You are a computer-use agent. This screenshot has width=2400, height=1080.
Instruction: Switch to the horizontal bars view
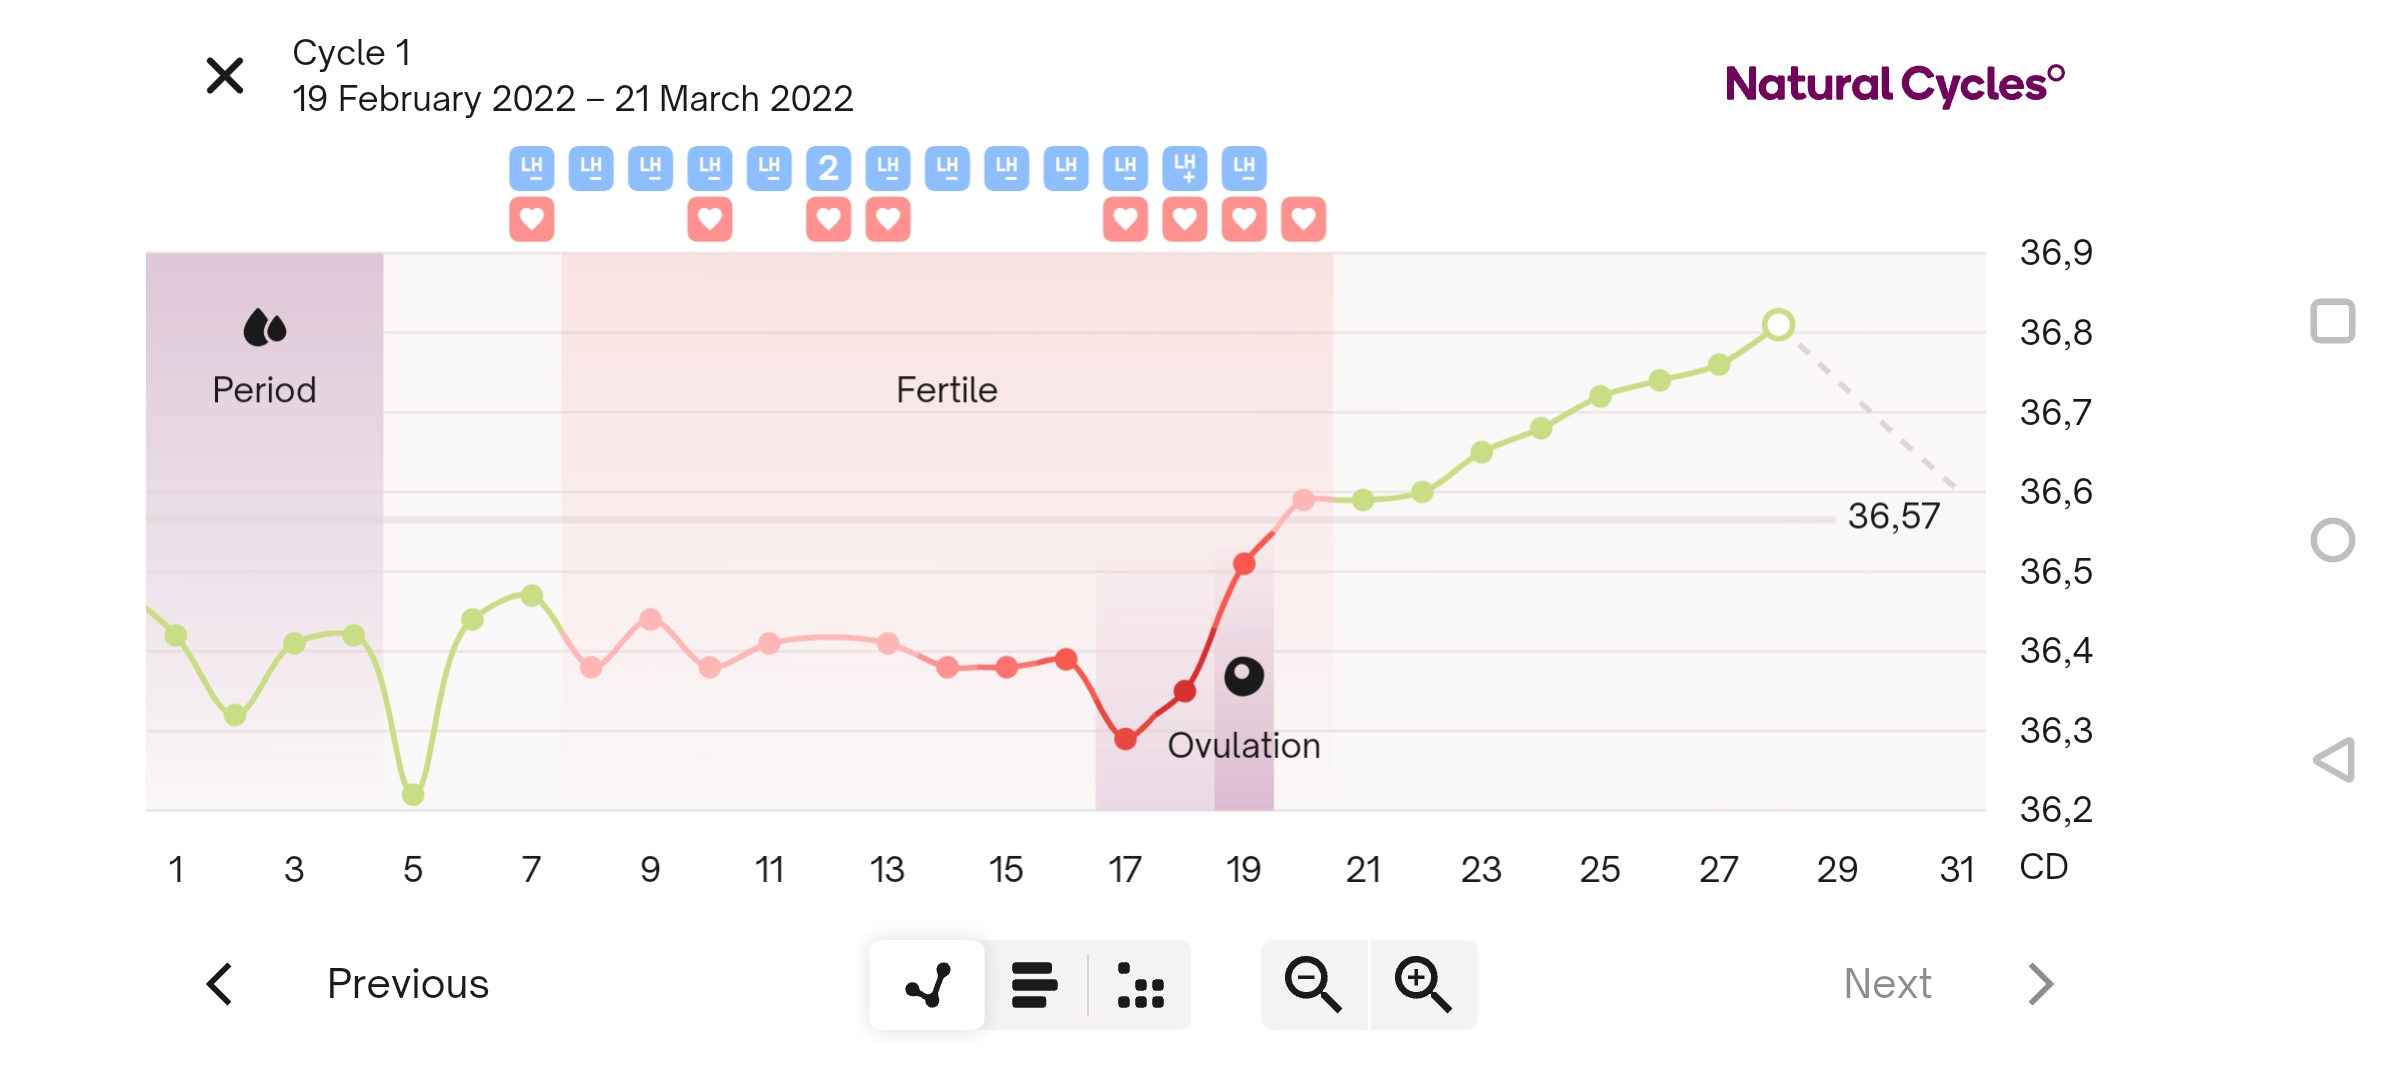[1035, 985]
